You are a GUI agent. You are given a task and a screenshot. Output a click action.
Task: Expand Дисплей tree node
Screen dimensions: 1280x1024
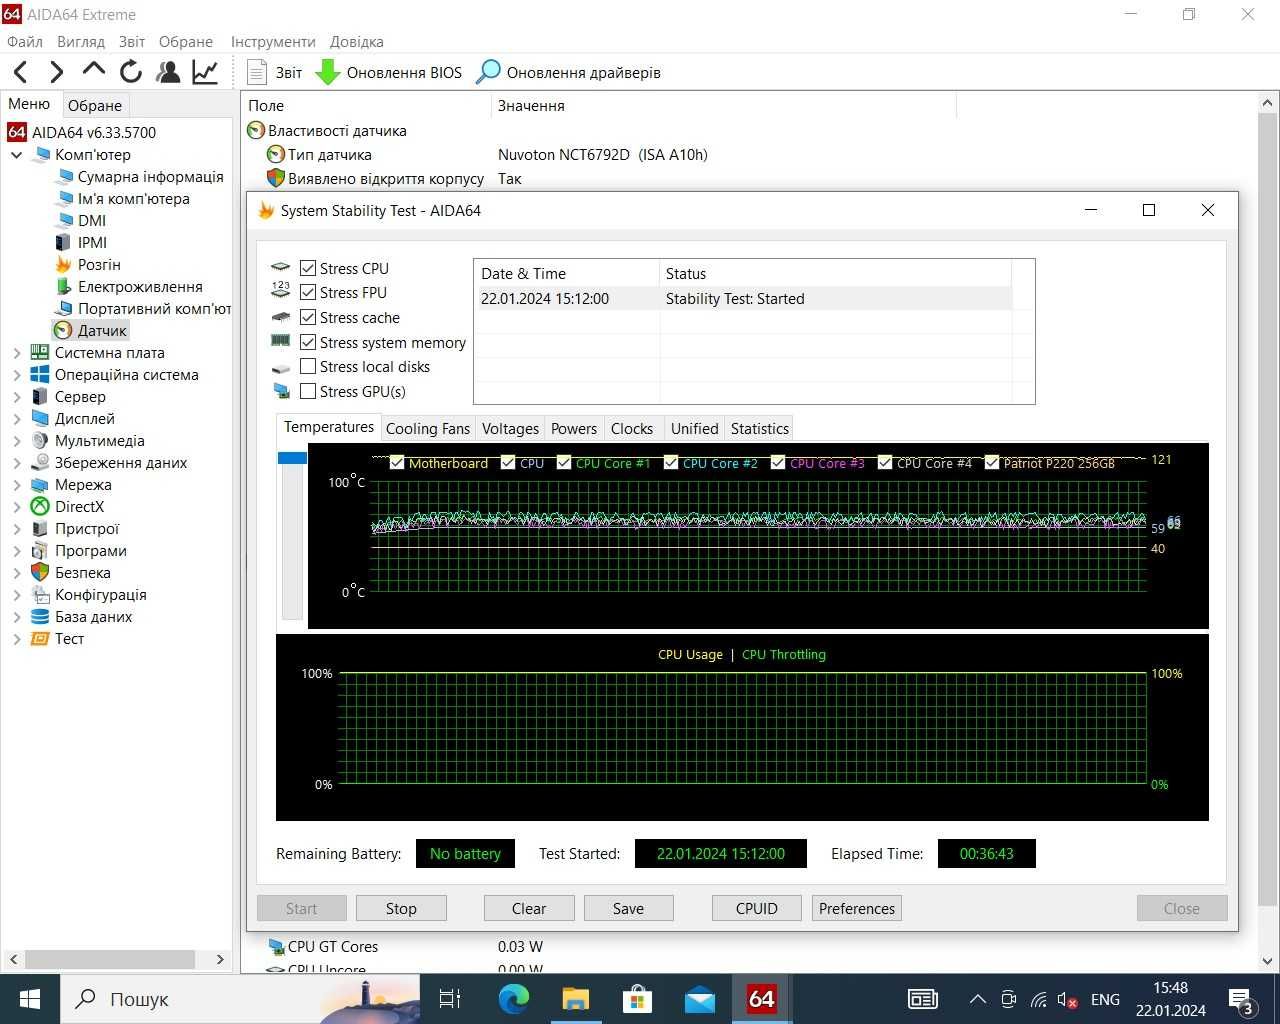17,419
